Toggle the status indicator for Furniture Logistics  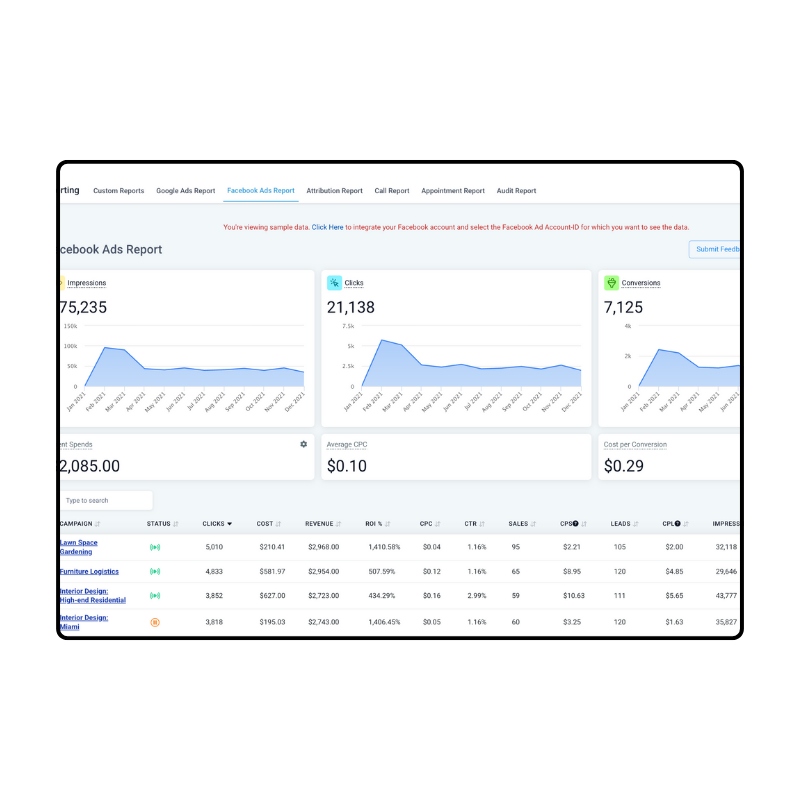click(x=155, y=572)
